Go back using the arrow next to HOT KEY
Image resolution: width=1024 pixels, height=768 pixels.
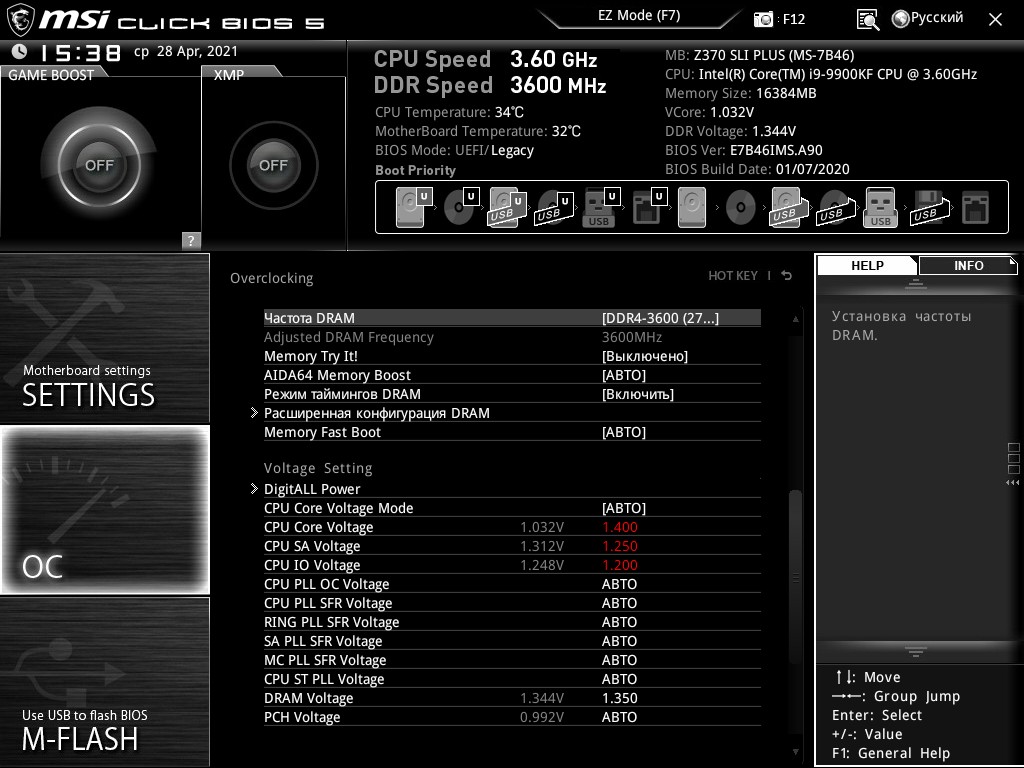click(x=787, y=276)
